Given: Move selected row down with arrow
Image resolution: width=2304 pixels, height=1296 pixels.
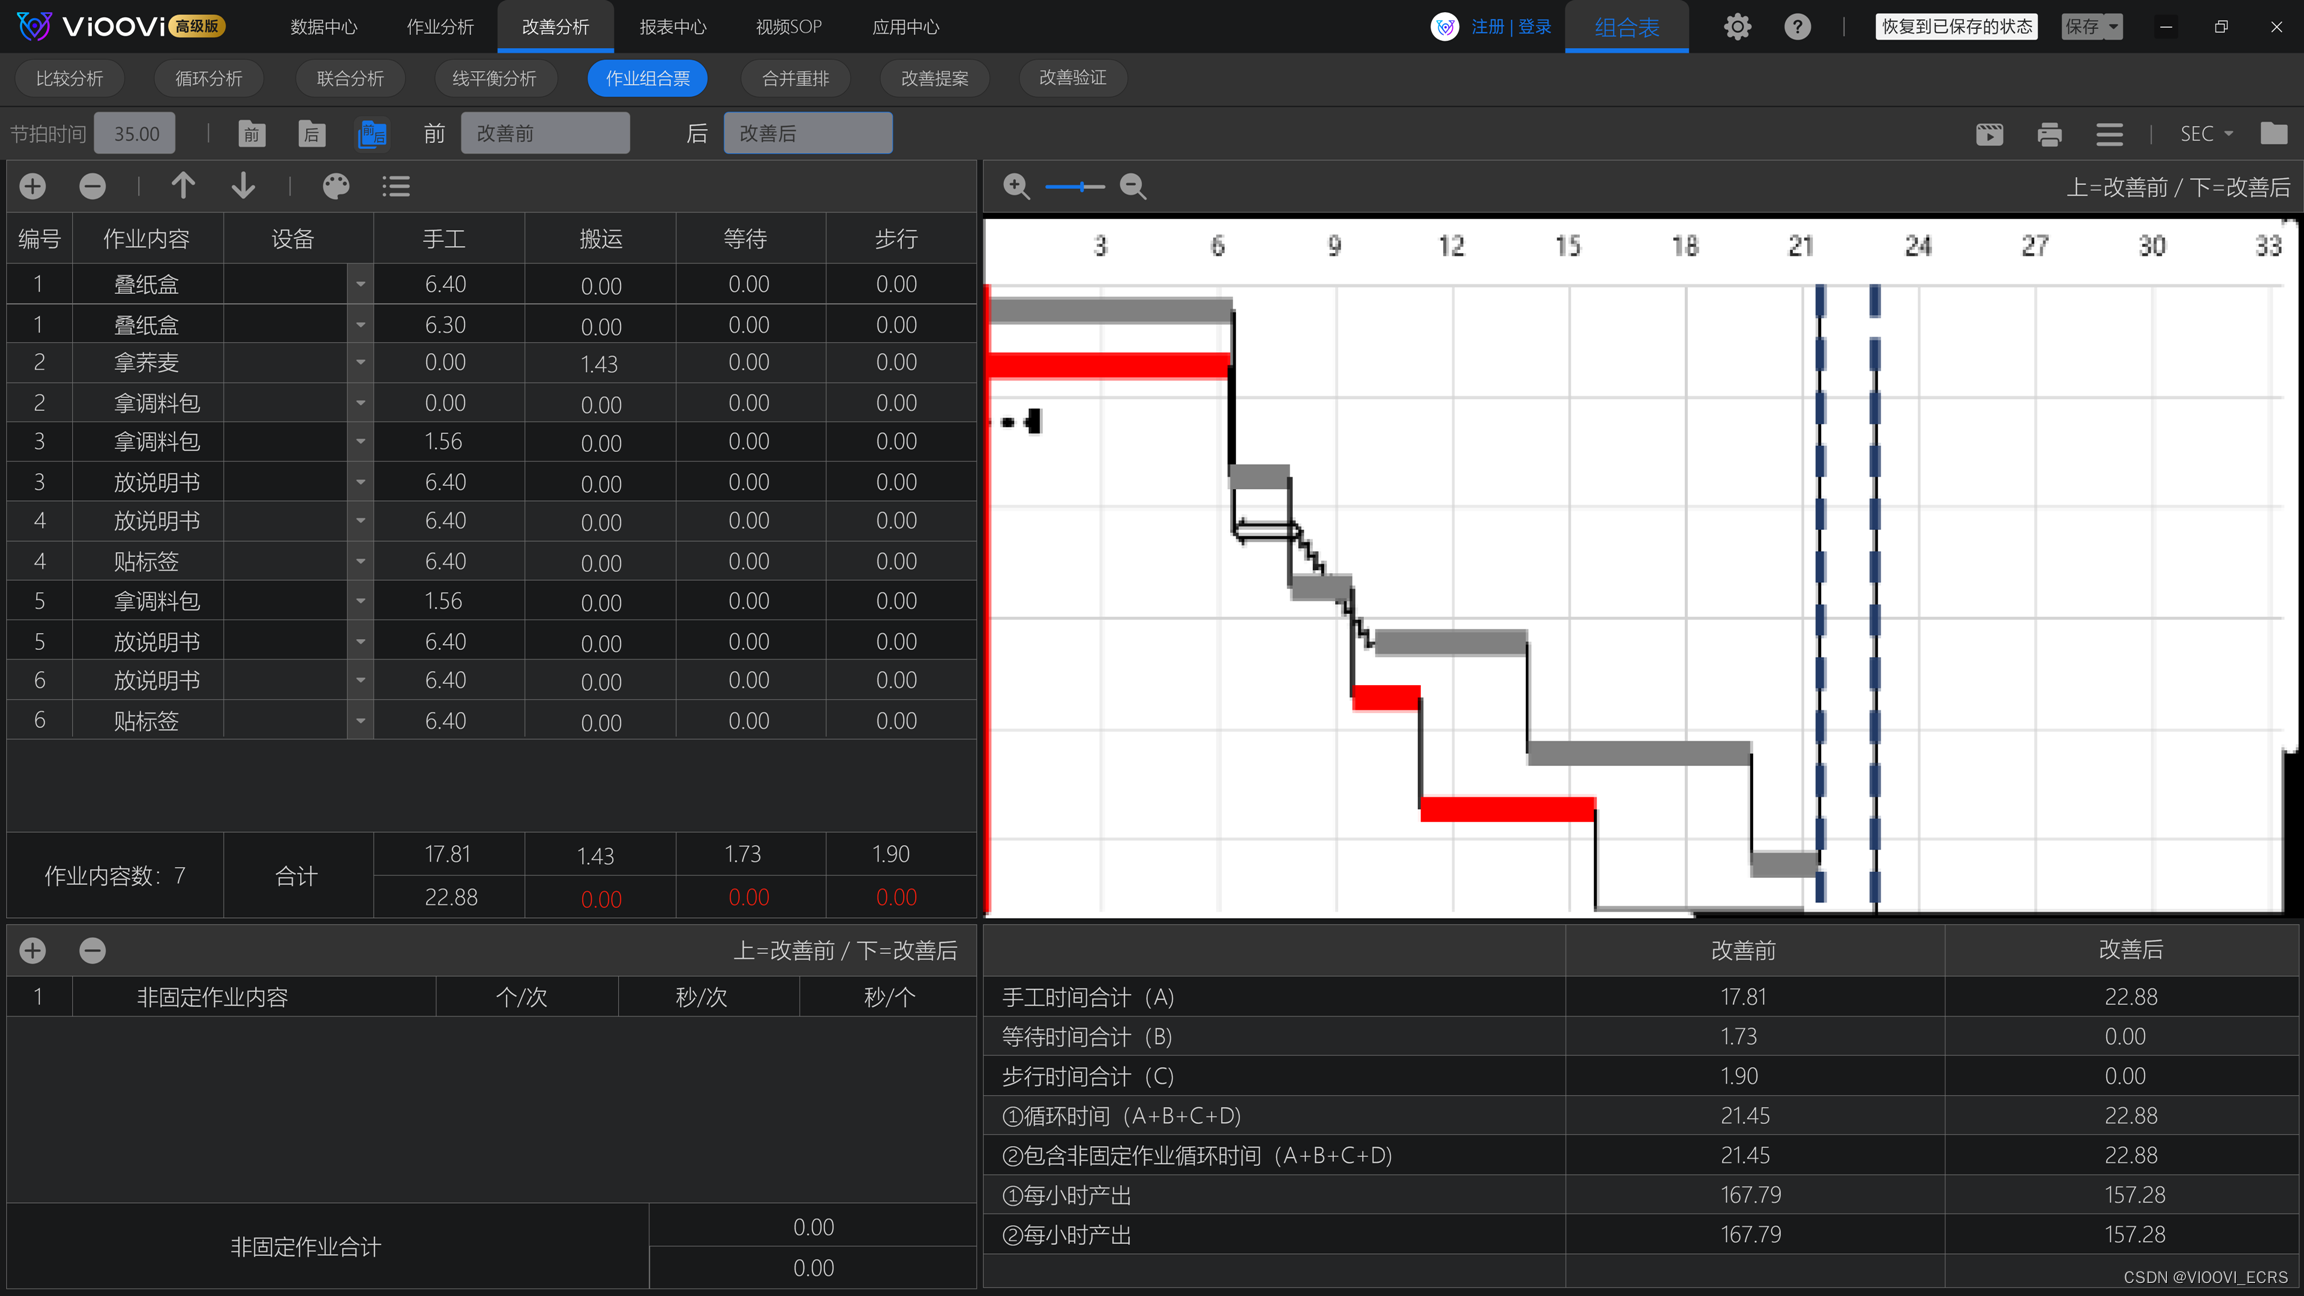Looking at the screenshot, I should 243,186.
